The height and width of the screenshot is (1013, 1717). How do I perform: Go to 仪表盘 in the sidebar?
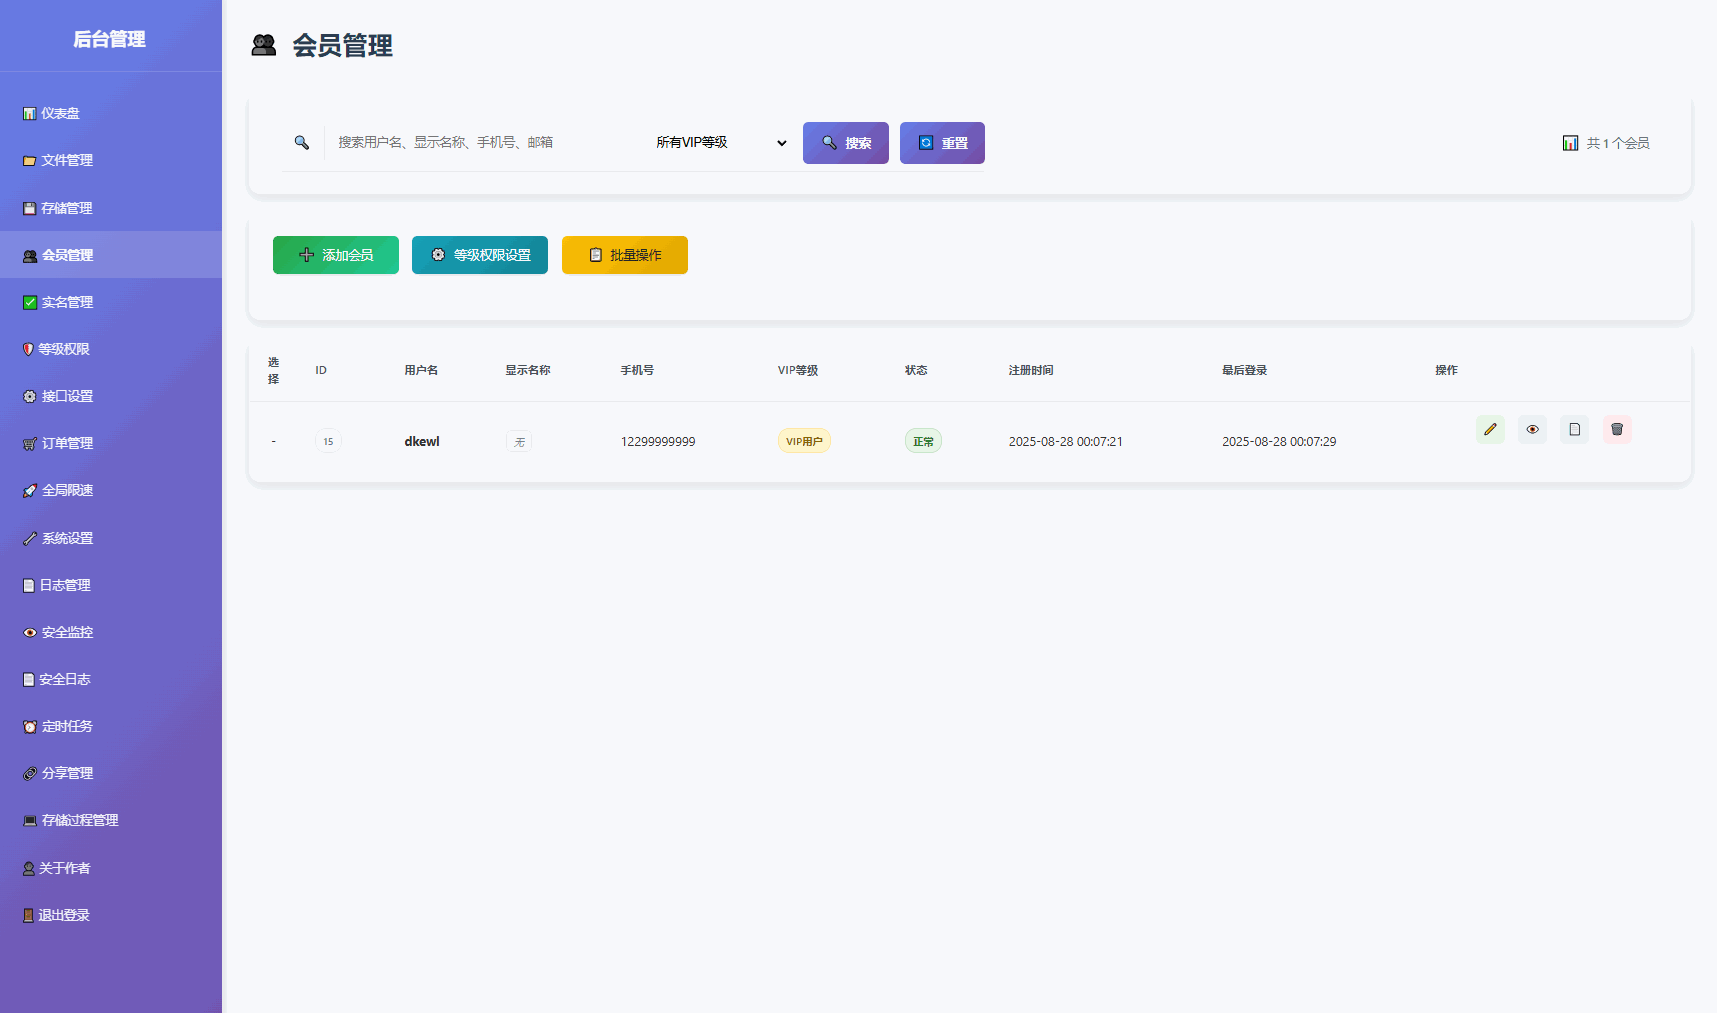(60, 113)
